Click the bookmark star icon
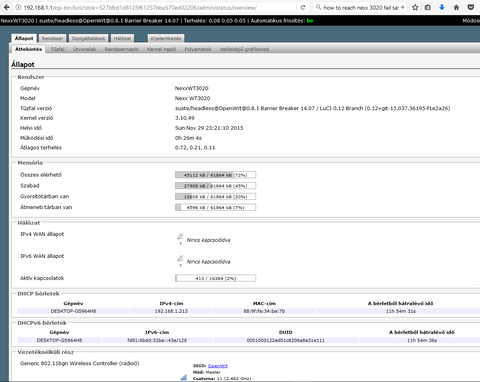The image size is (480, 382). pyautogui.click(x=415, y=7)
